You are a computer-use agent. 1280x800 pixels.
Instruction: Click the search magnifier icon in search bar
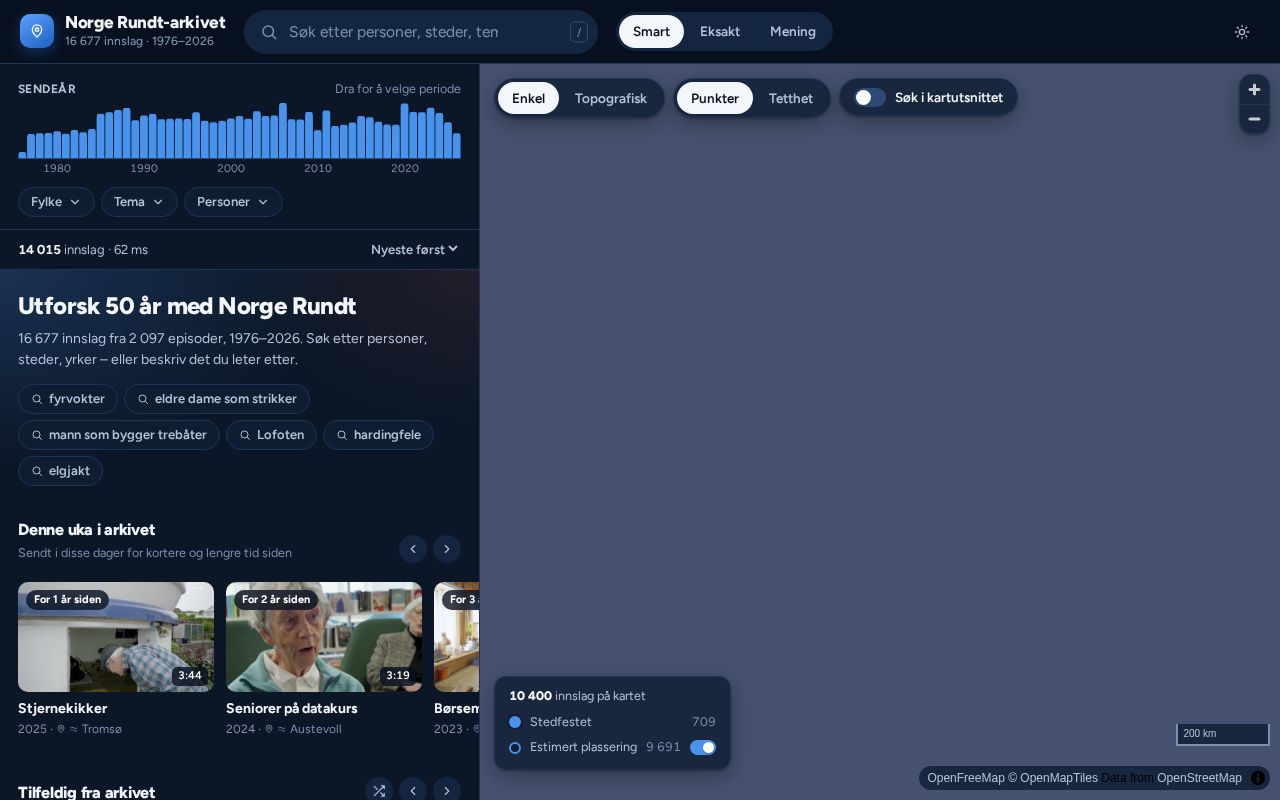tap(269, 32)
